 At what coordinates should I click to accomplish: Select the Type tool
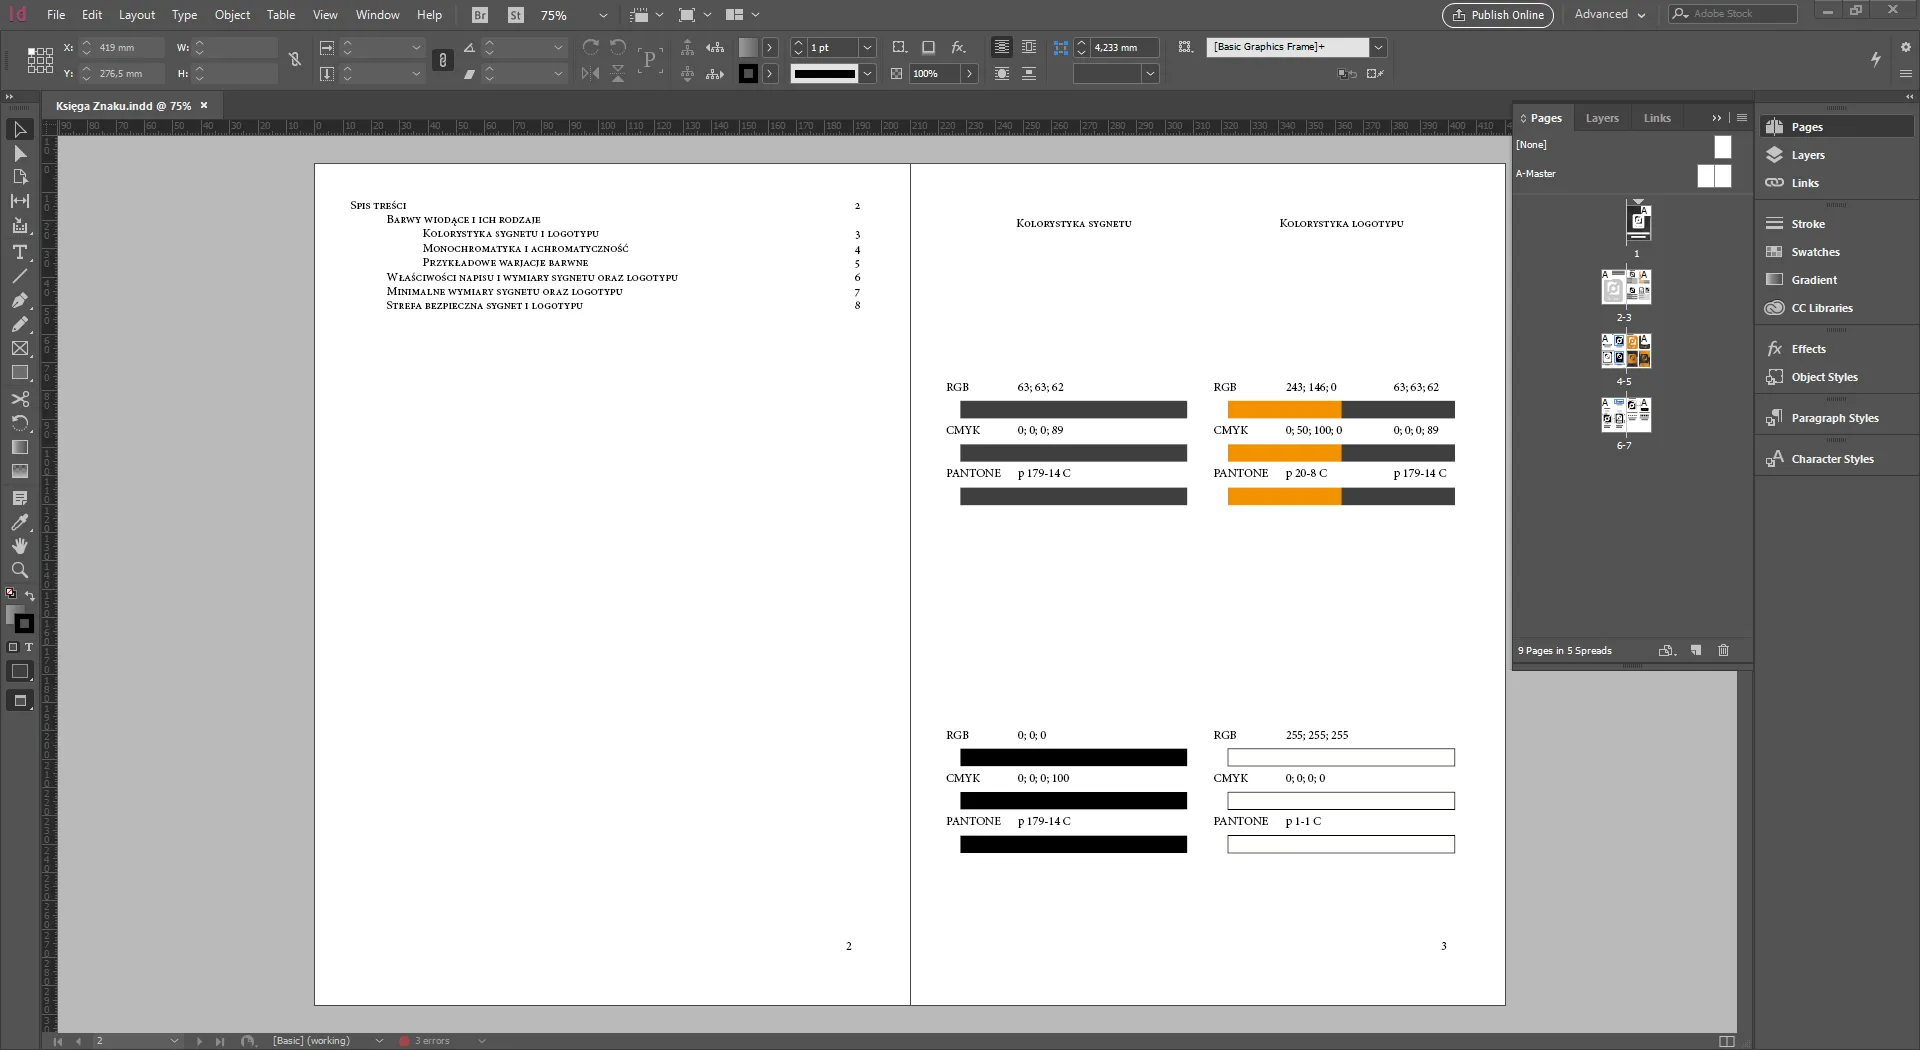[19, 252]
